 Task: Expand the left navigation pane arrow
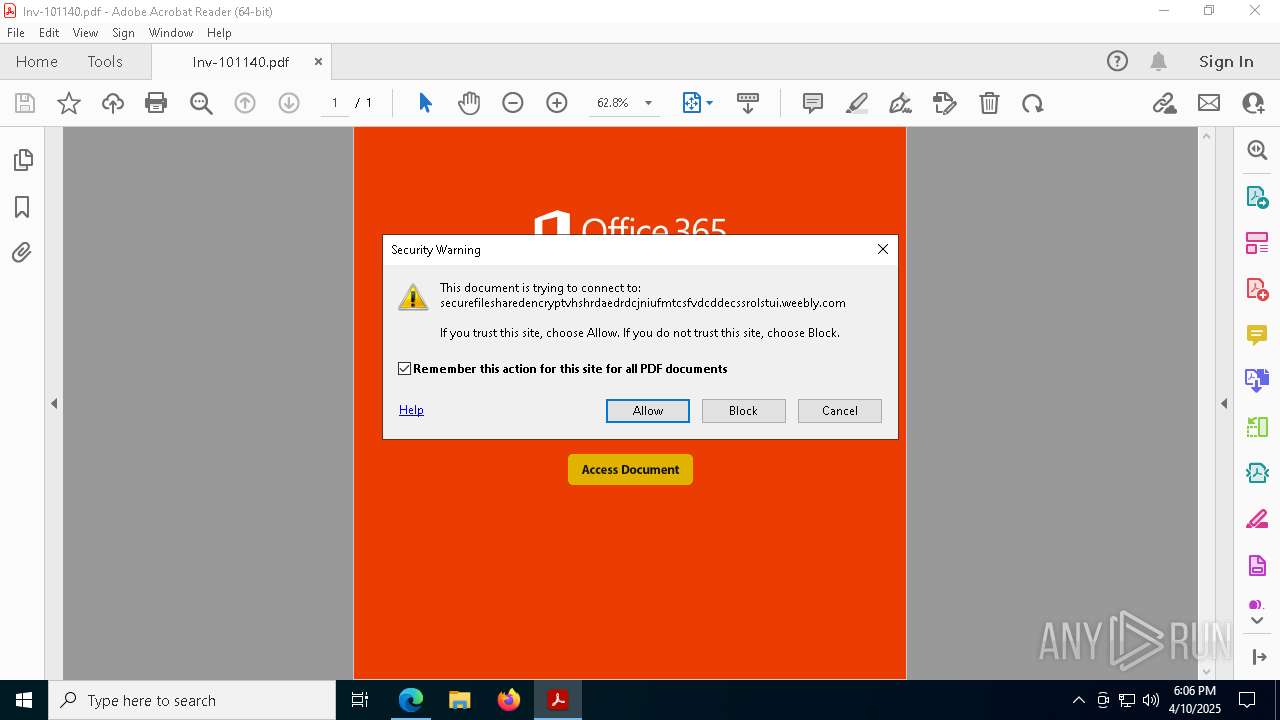(54, 404)
